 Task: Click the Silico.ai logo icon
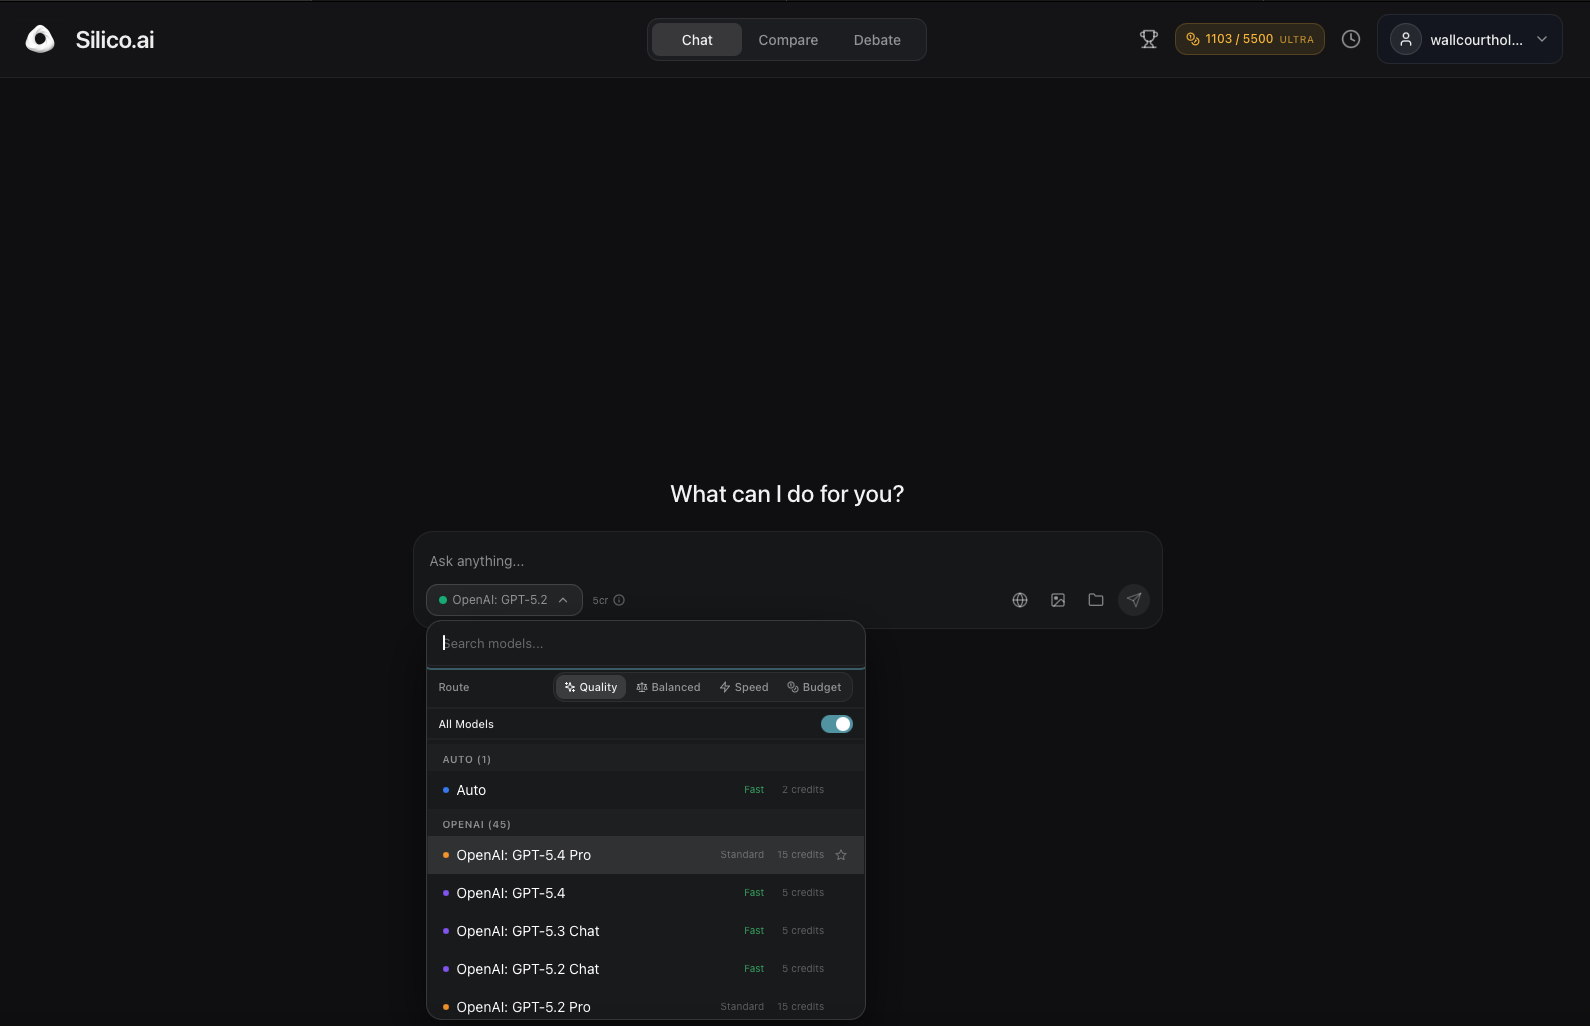point(40,39)
